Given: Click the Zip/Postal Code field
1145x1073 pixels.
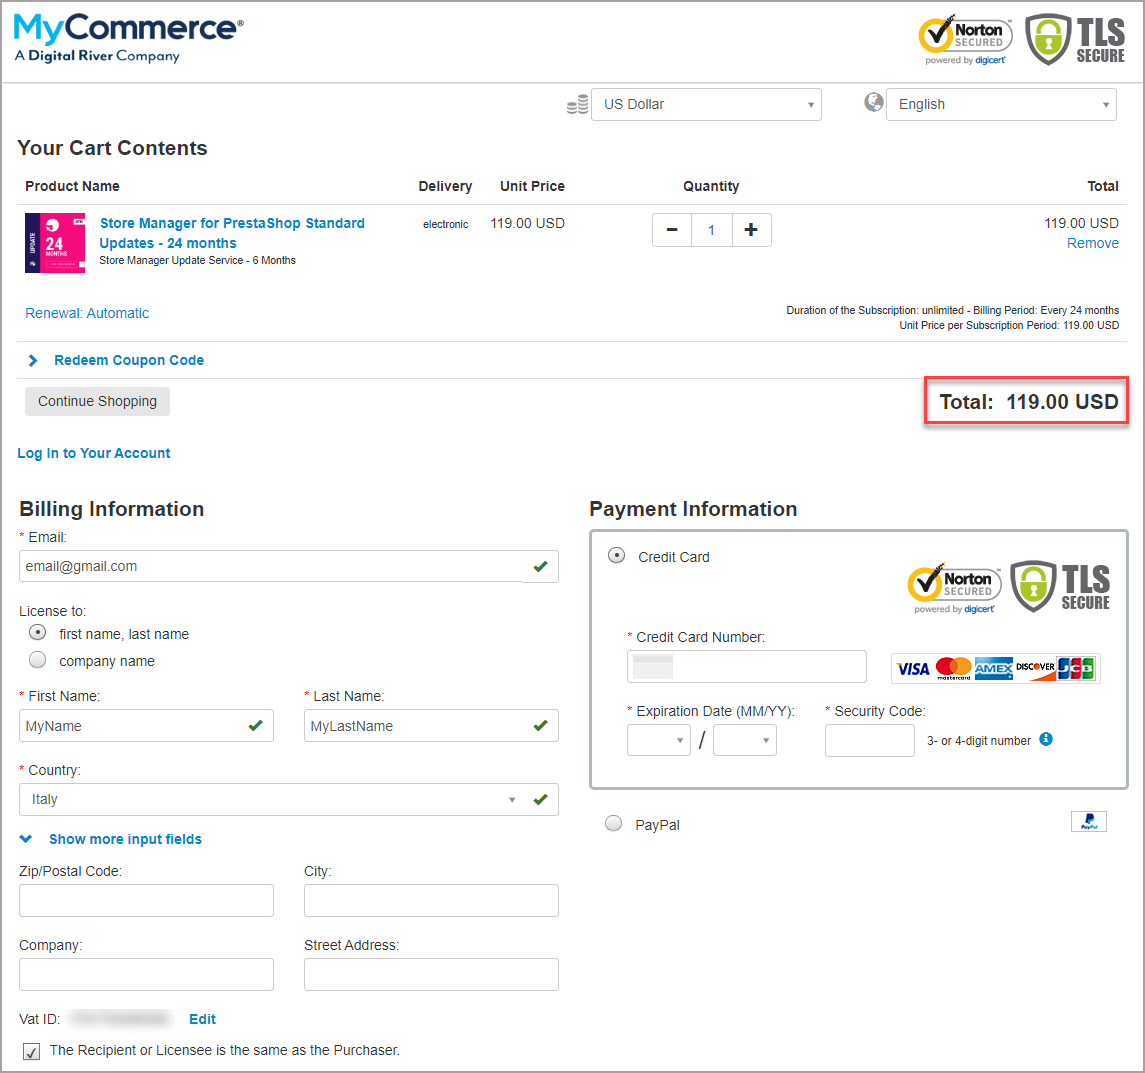Looking at the screenshot, I should 146,901.
